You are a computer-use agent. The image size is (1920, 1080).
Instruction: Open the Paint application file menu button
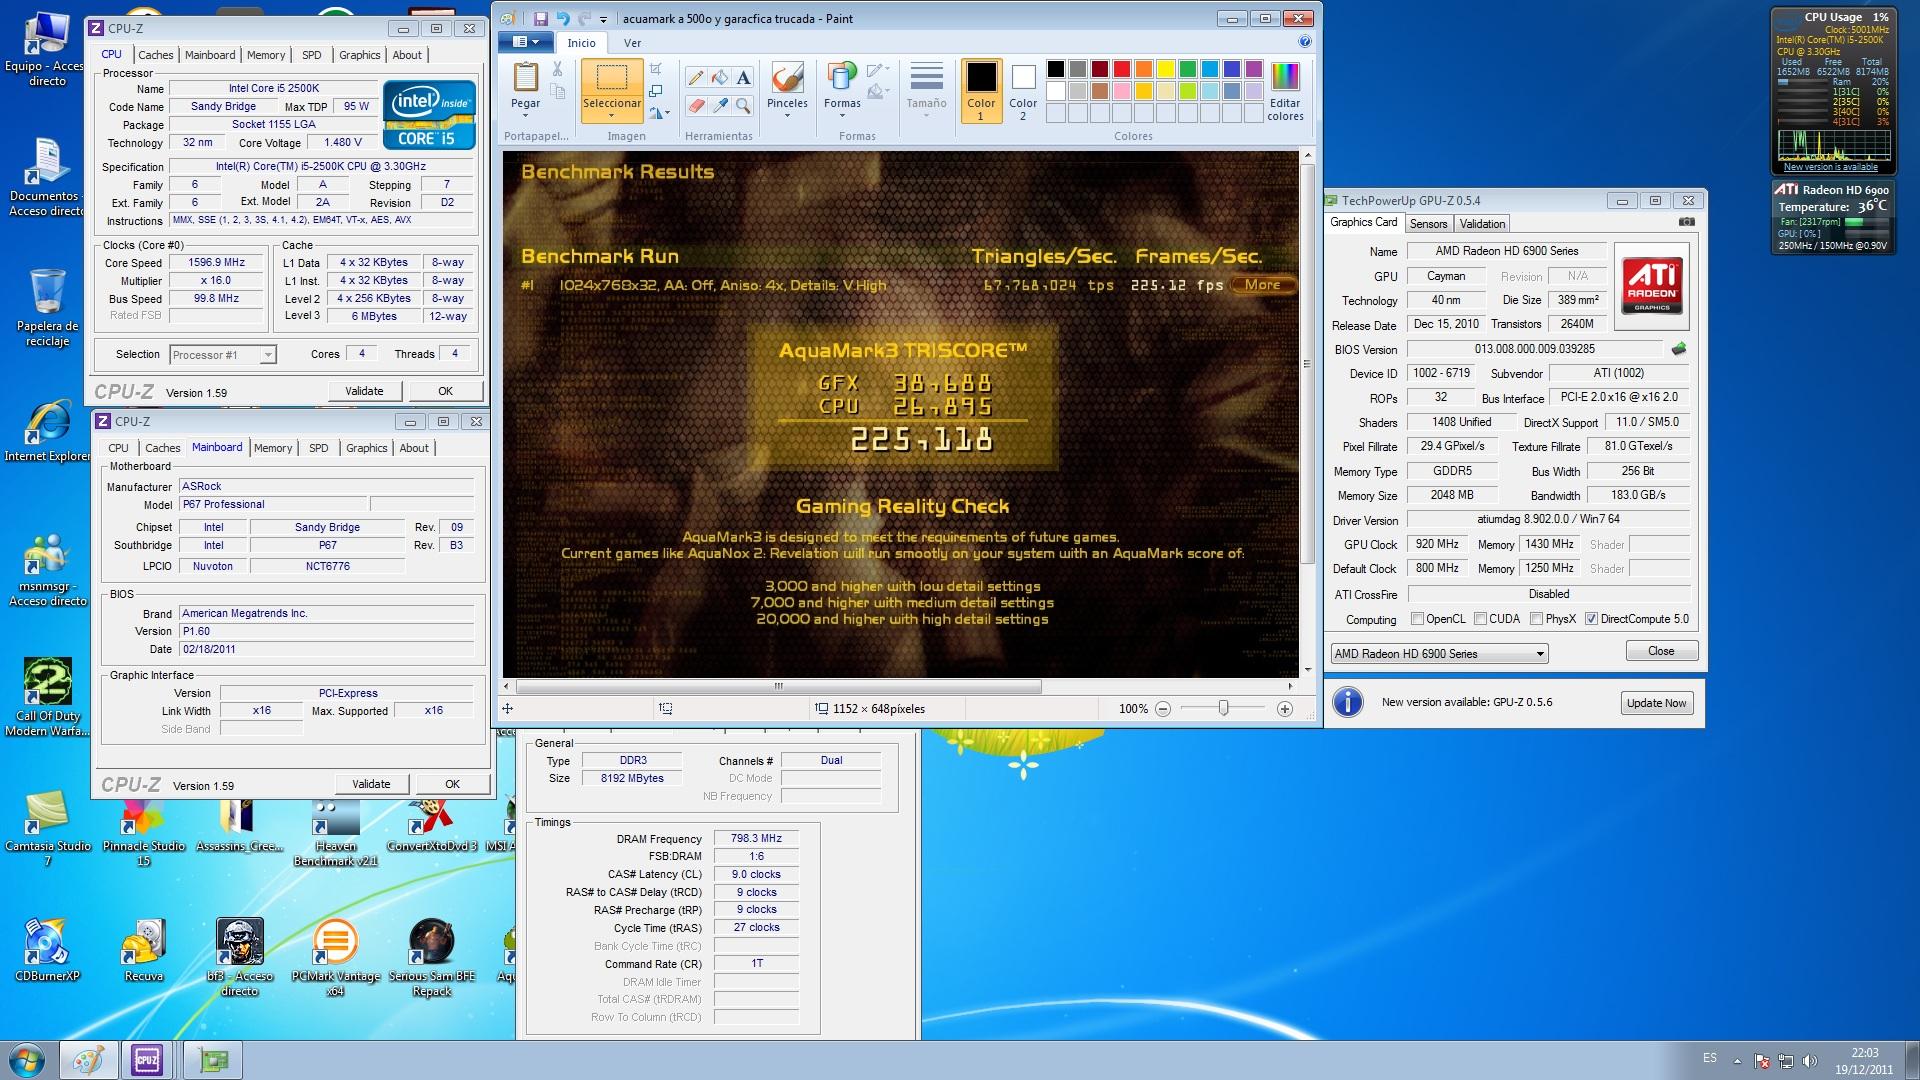pos(525,42)
